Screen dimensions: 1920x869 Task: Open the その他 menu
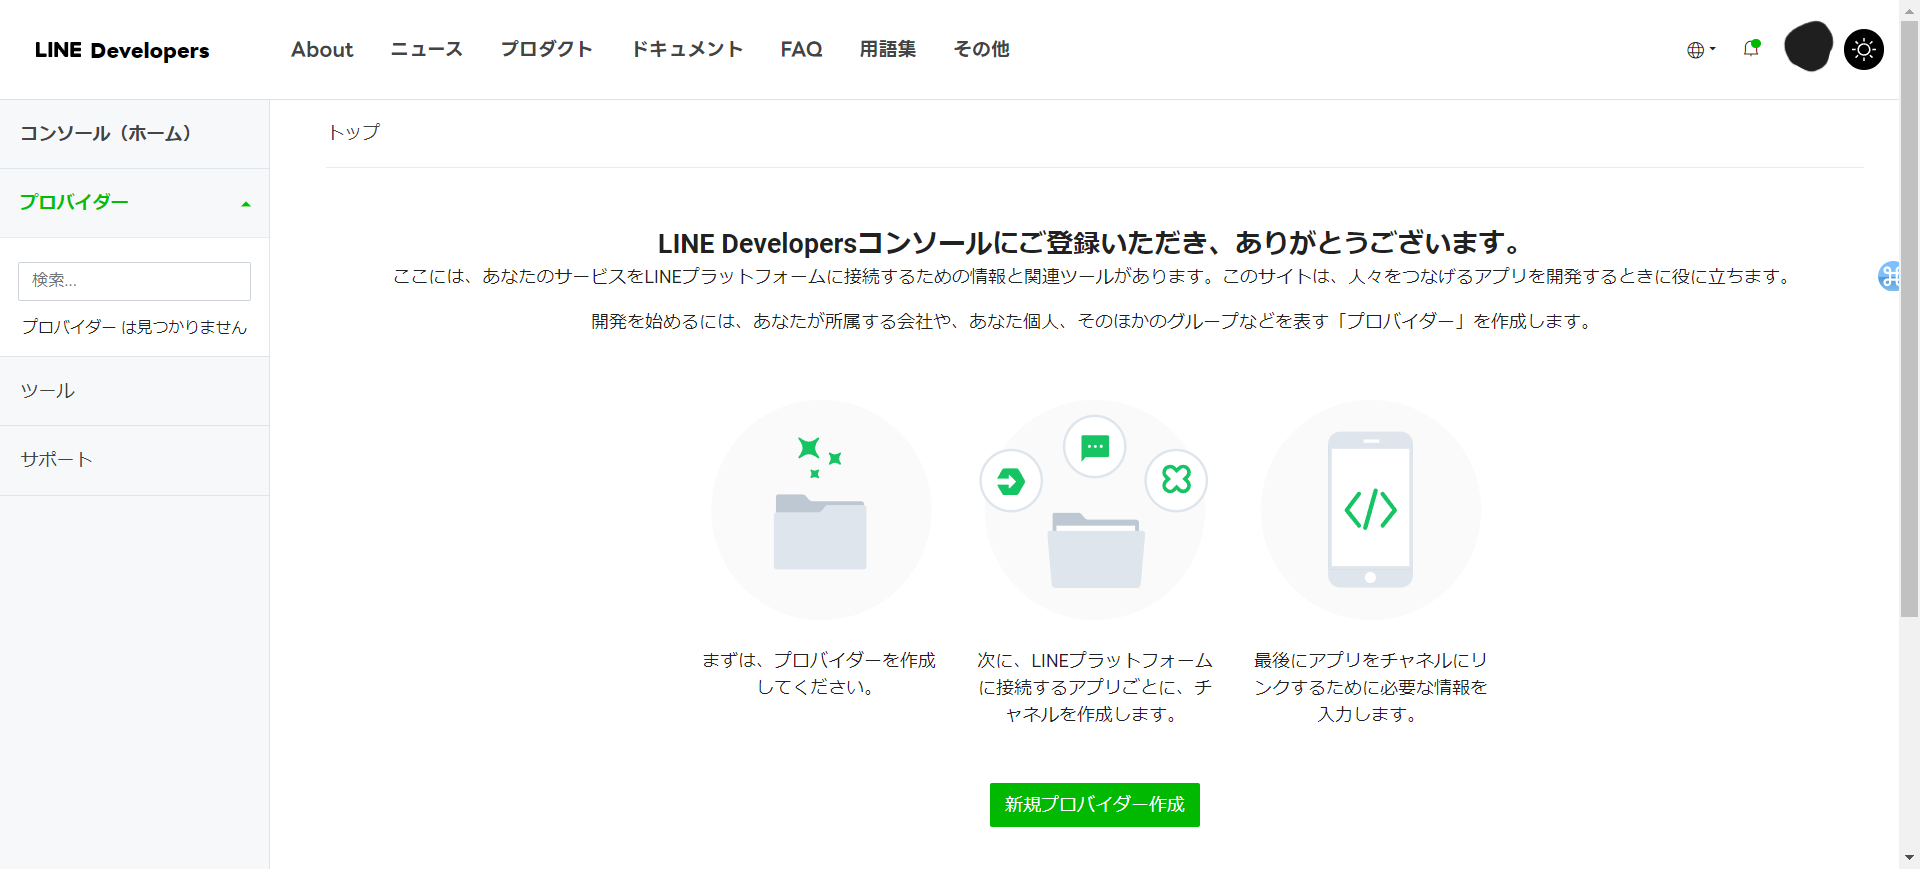pos(981,49)
